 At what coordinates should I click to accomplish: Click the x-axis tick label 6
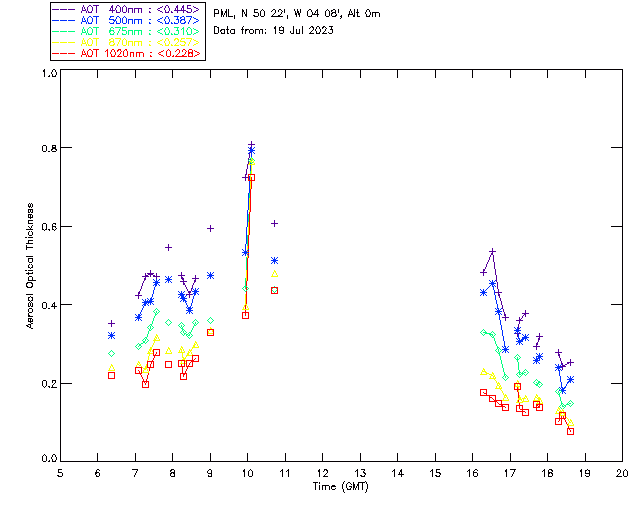click(98, 473)
